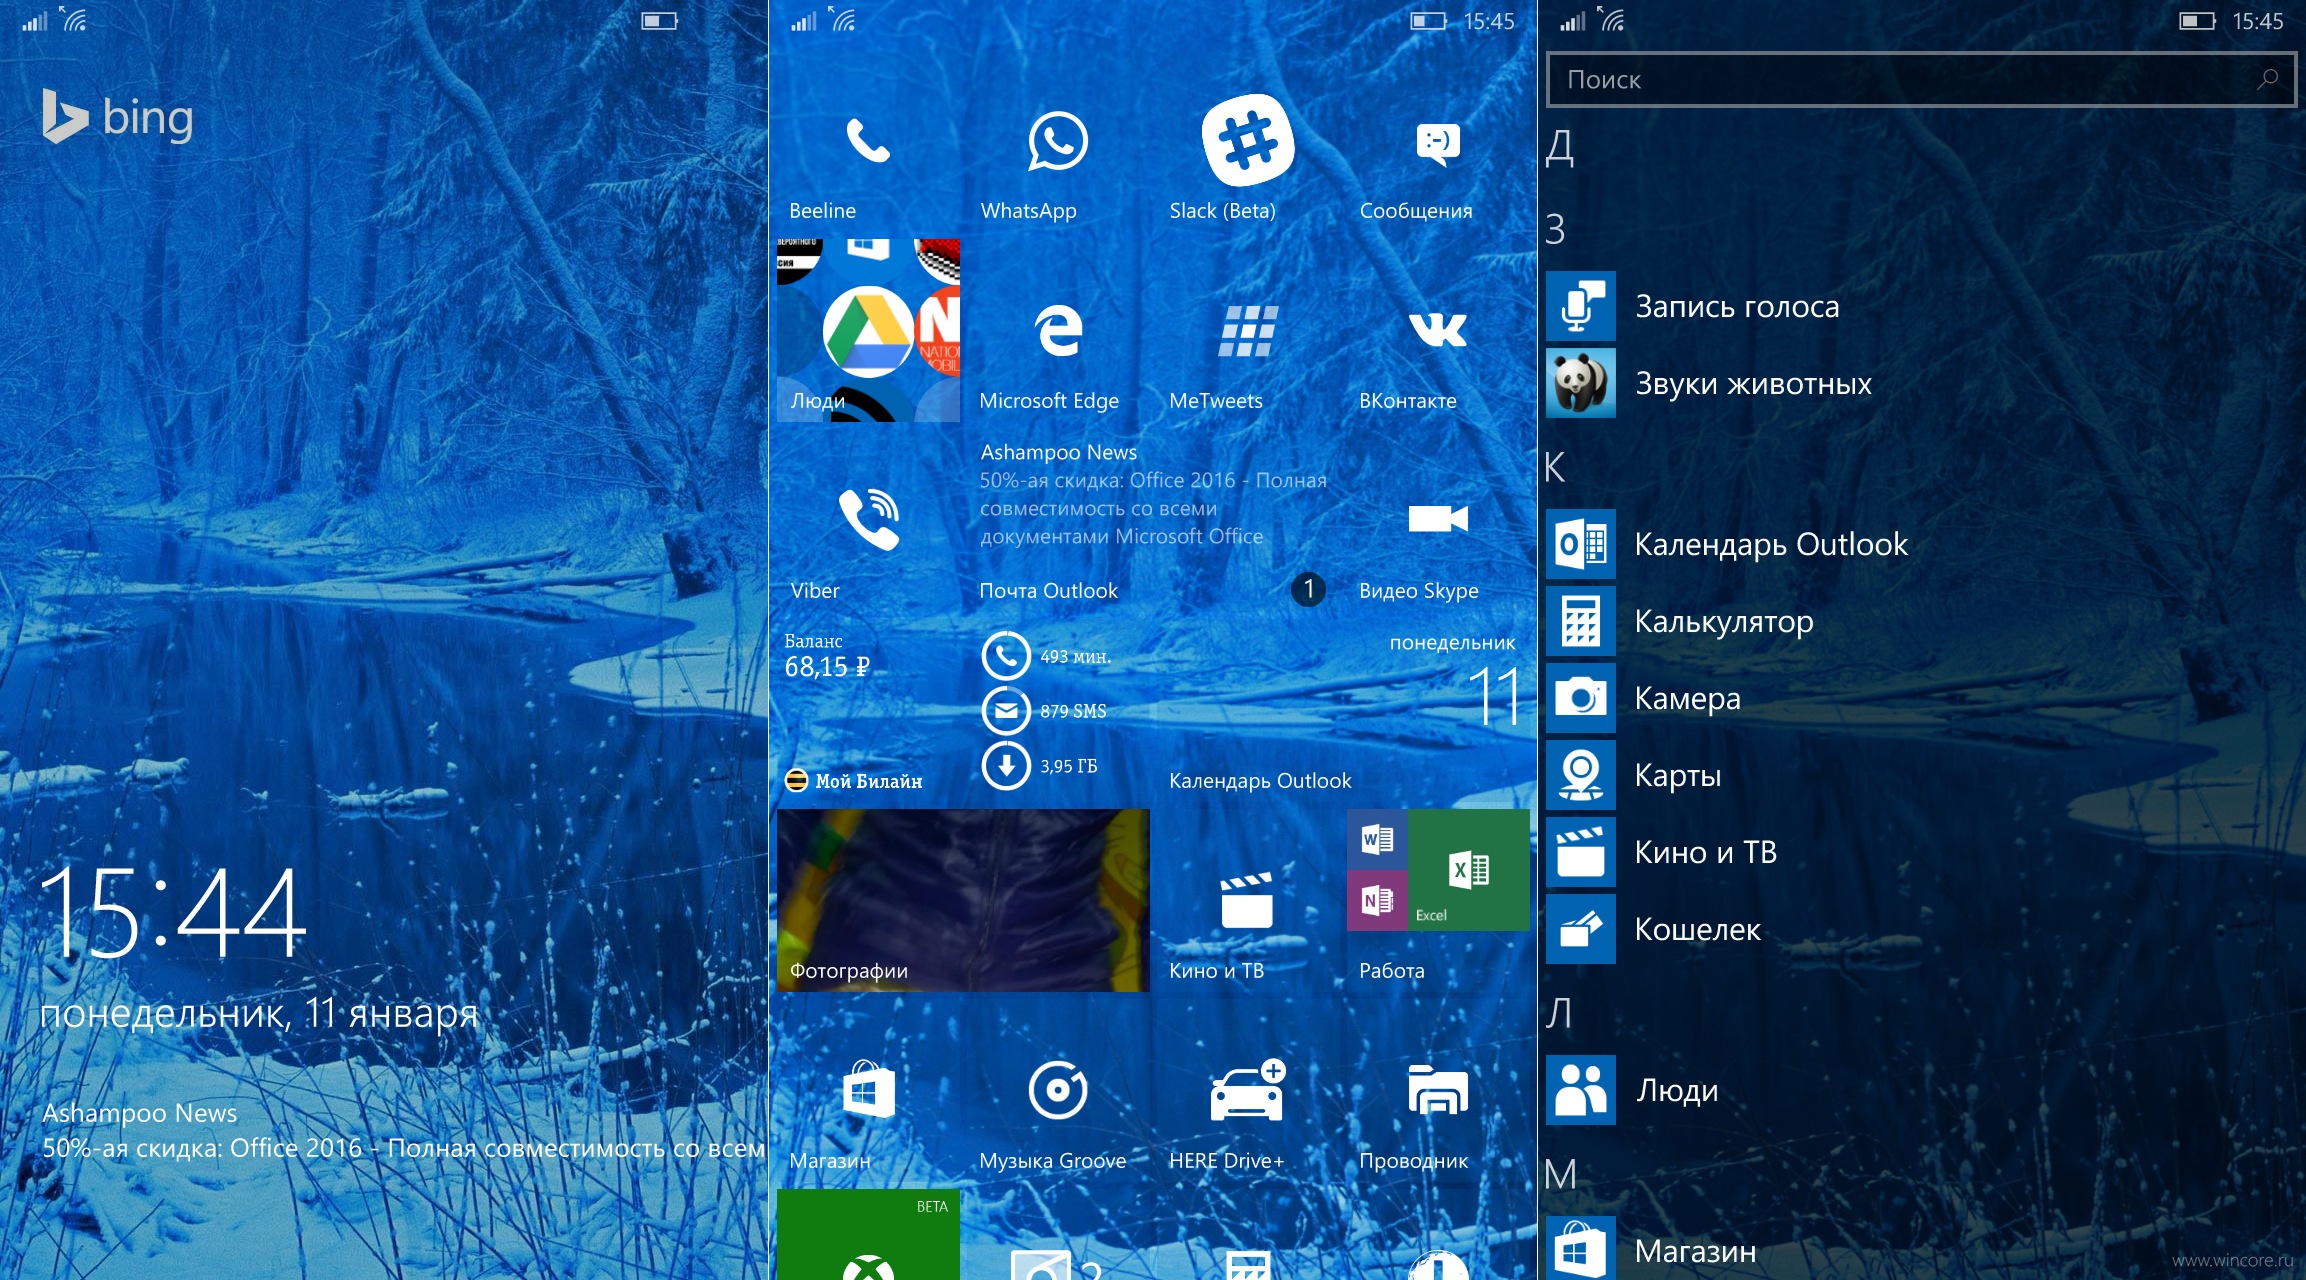This screenshot has height=1280, width=2306.
Task: Jump using the letter М header
Action: 1561,1174
